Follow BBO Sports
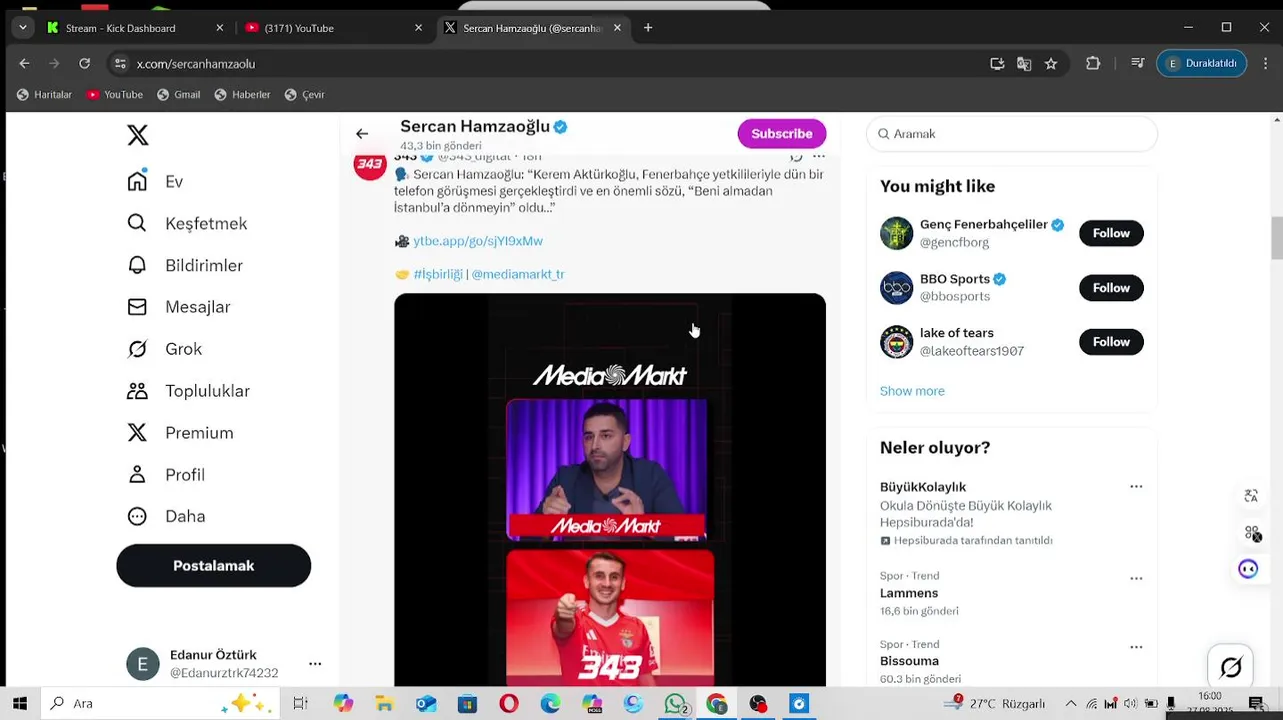 click(x=1111, y=288)
